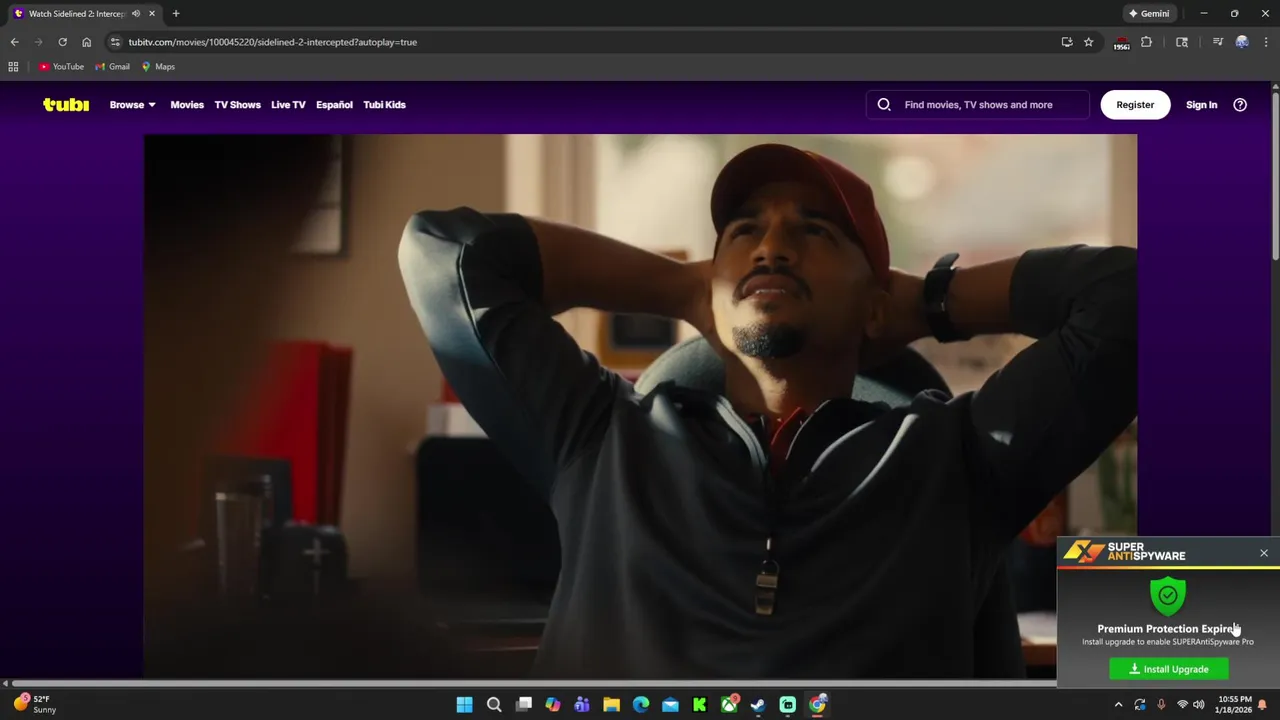Click the Gemini button
The width and height of the screenshot is (1280, 720).
(1149, 14)
